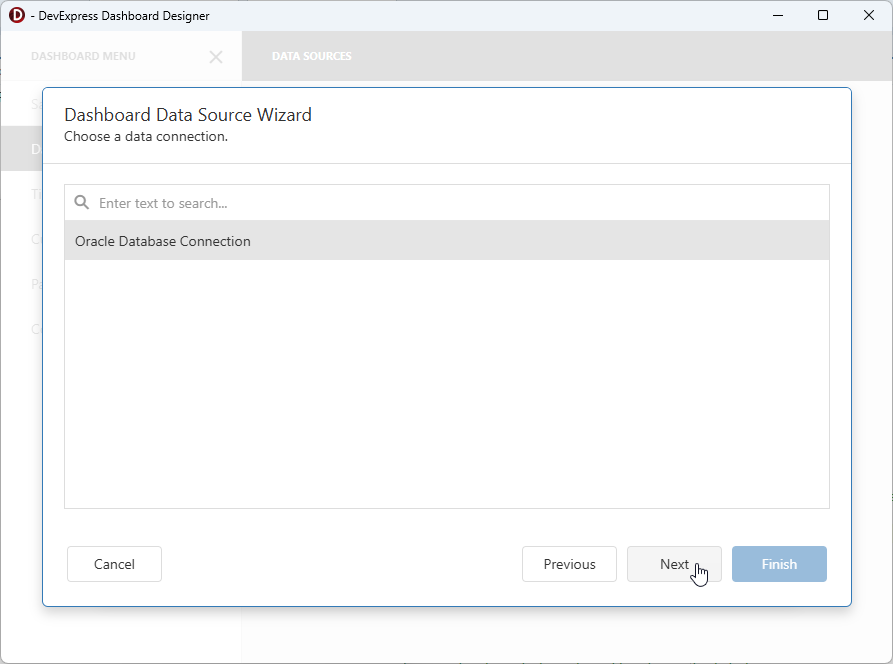Click the Finish button

click(779, 564)
